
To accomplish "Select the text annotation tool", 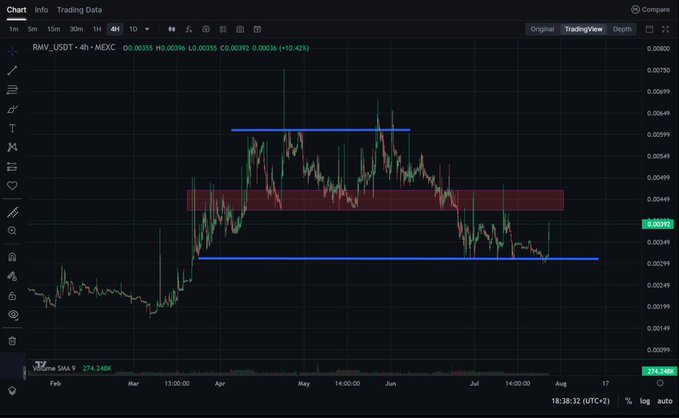I will click(x=13, y=128).
